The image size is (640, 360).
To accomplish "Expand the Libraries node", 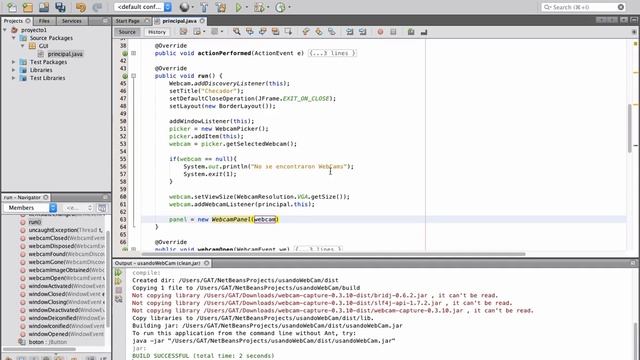I will pyautogui.click(x=14, y=70).
